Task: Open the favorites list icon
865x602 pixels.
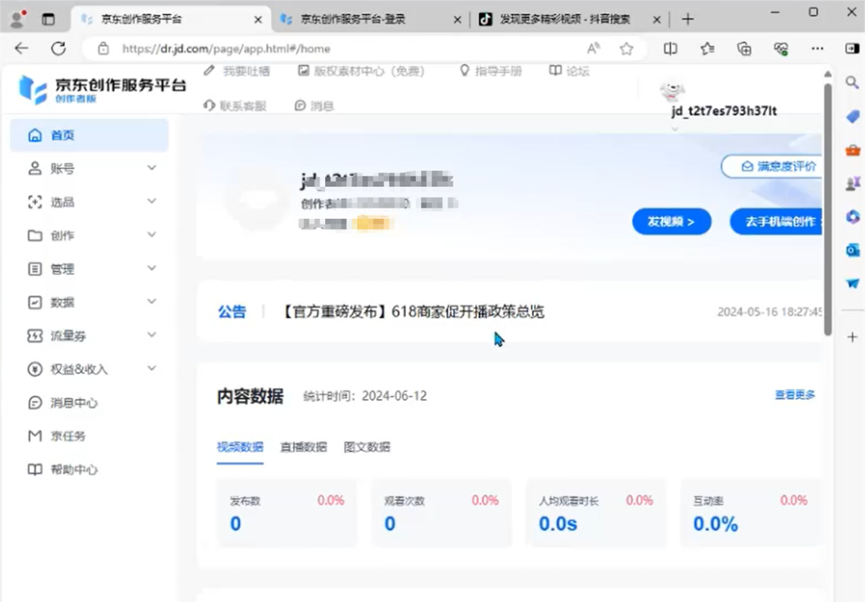Action: (x=707, y=49)
